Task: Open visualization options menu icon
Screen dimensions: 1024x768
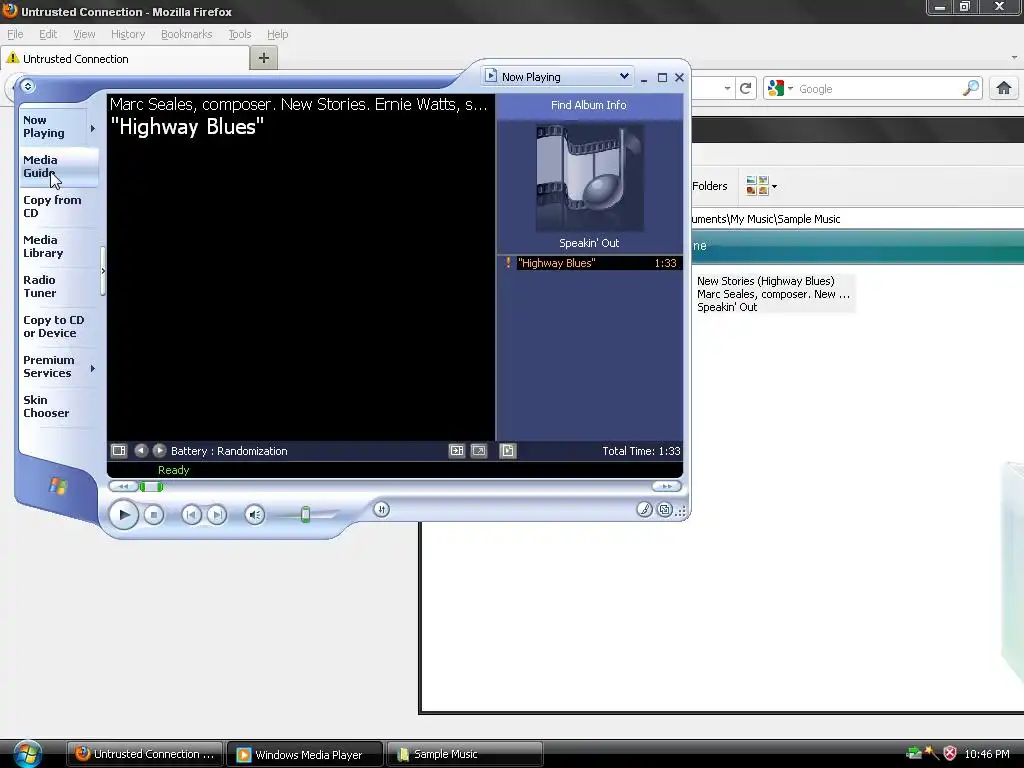Action: (119, 451)
